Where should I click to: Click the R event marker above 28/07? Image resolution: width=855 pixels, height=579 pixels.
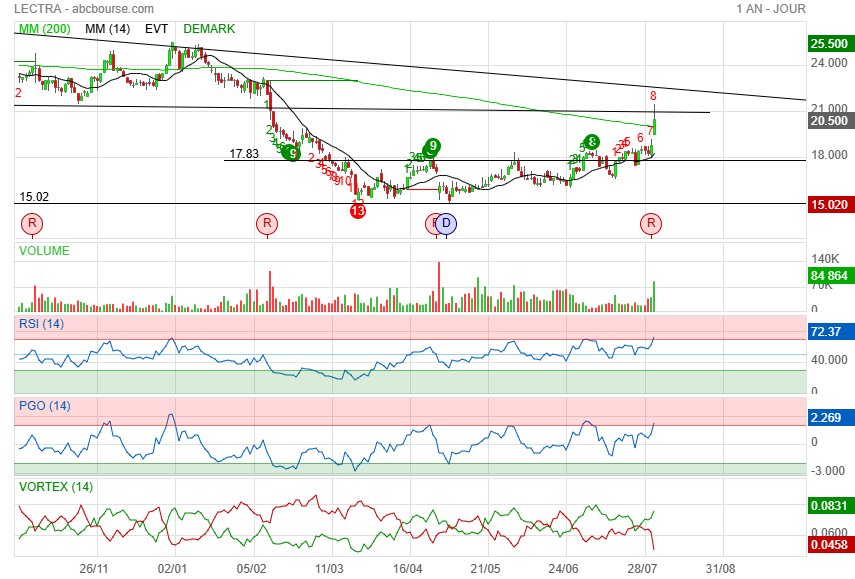pos(651,224)
